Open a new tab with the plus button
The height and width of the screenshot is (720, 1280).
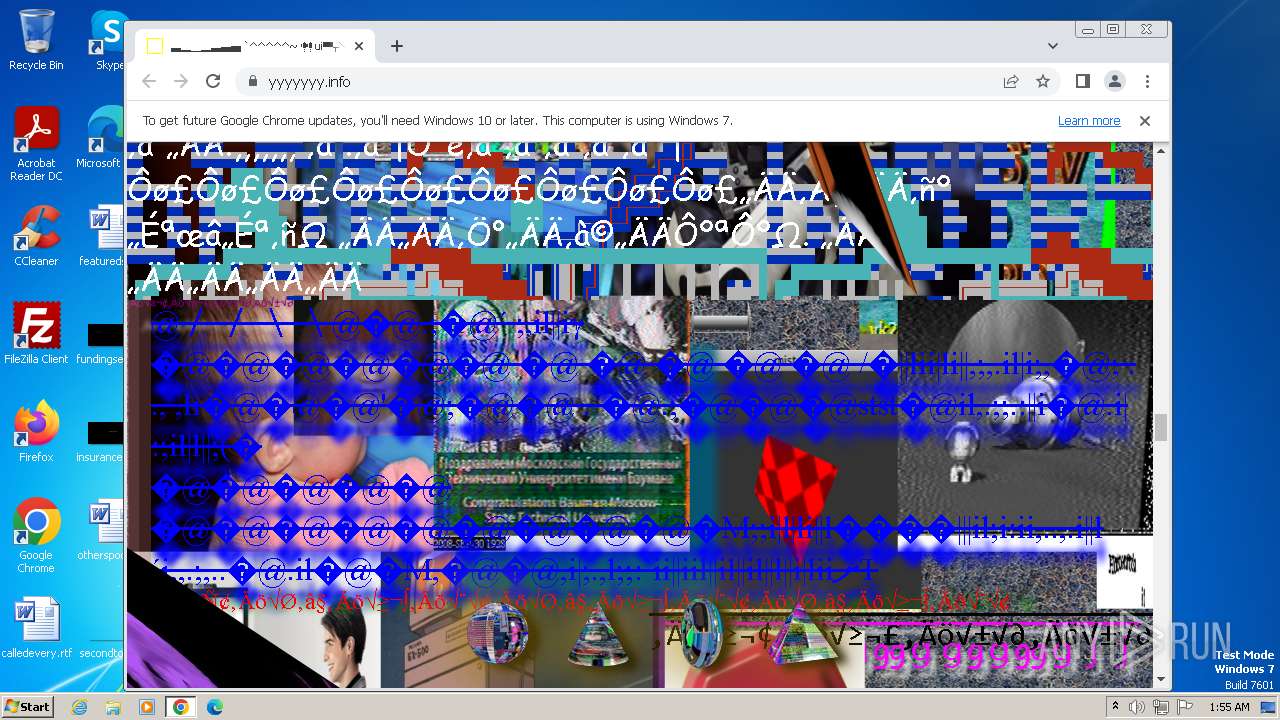[x=397, y=46]
